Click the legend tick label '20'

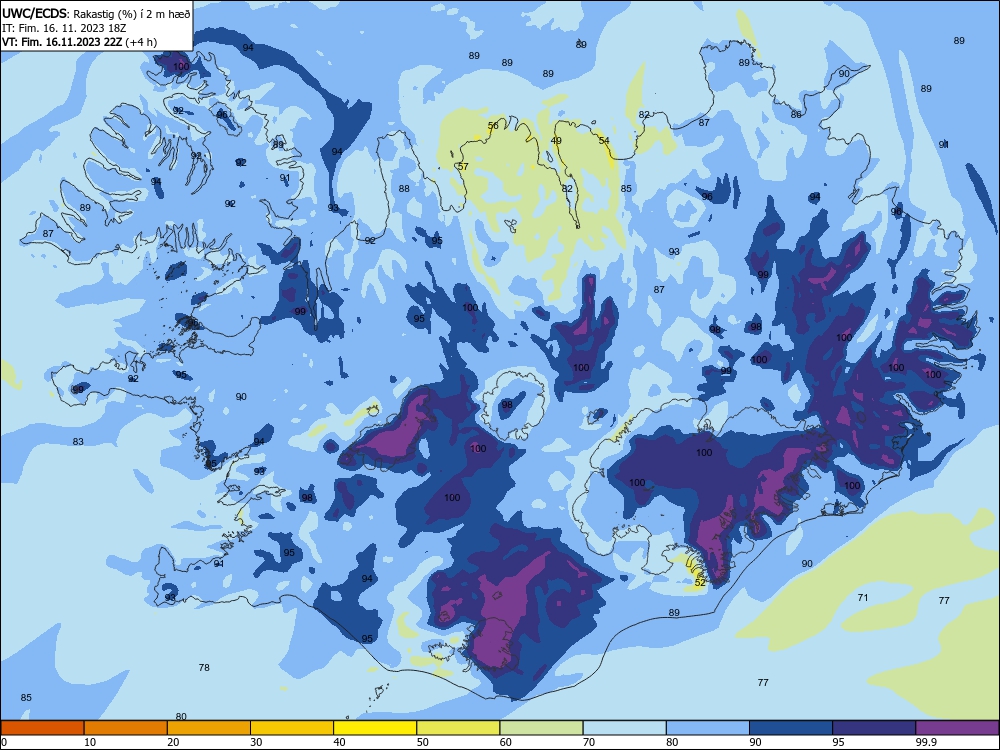(173, 742)
